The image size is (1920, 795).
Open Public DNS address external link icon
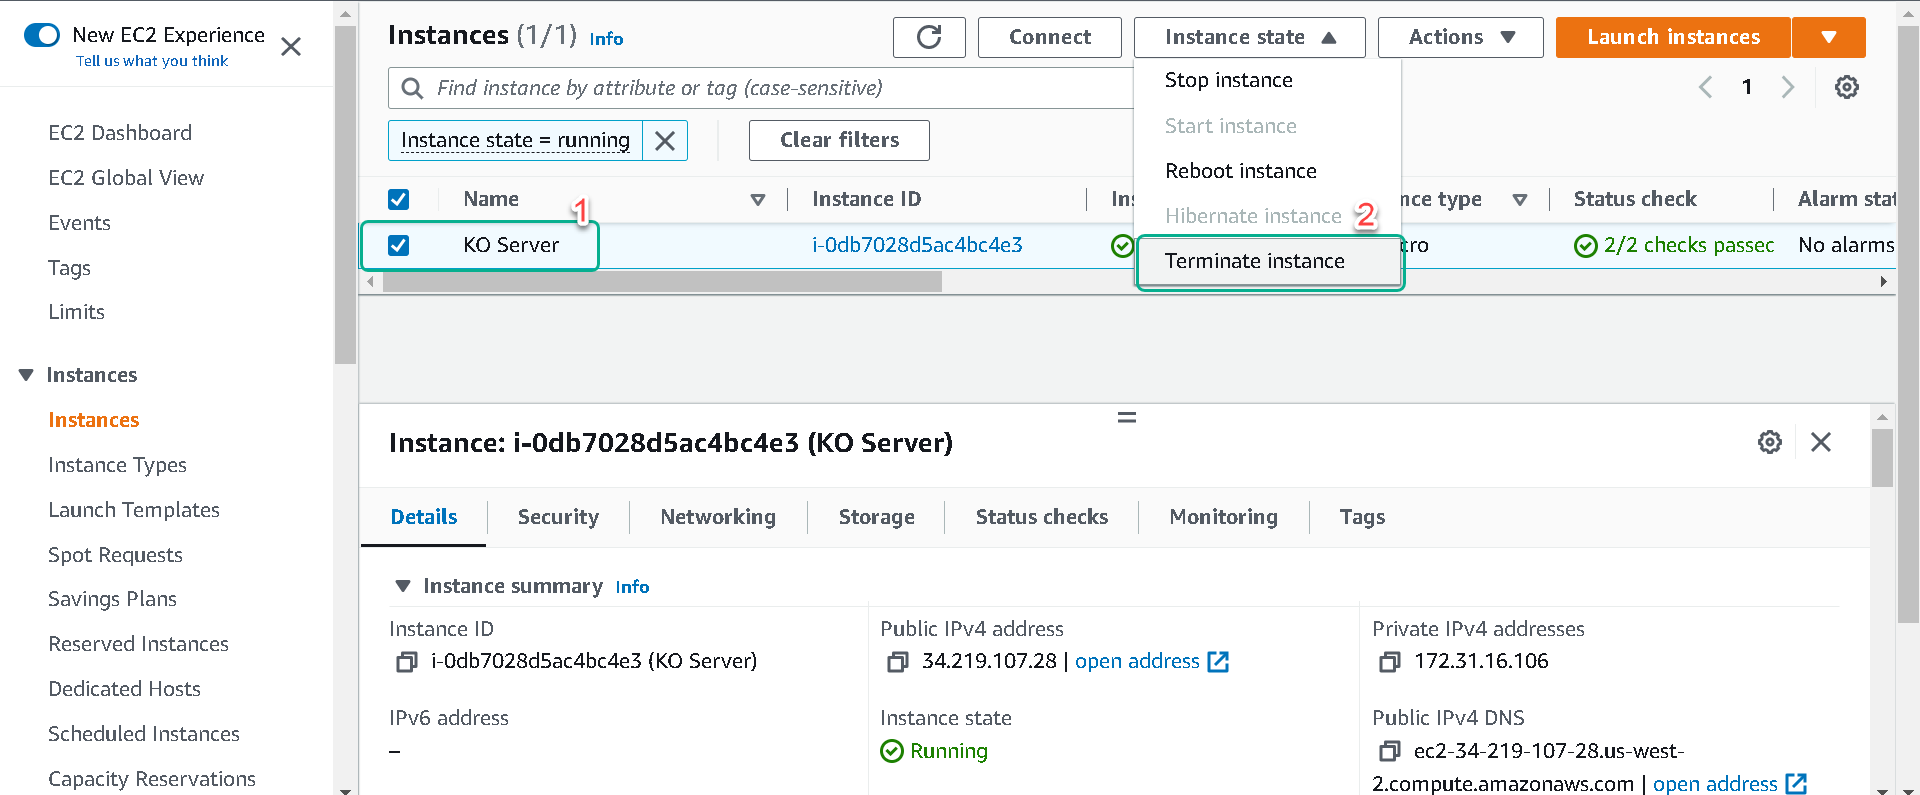[1796, 784]
